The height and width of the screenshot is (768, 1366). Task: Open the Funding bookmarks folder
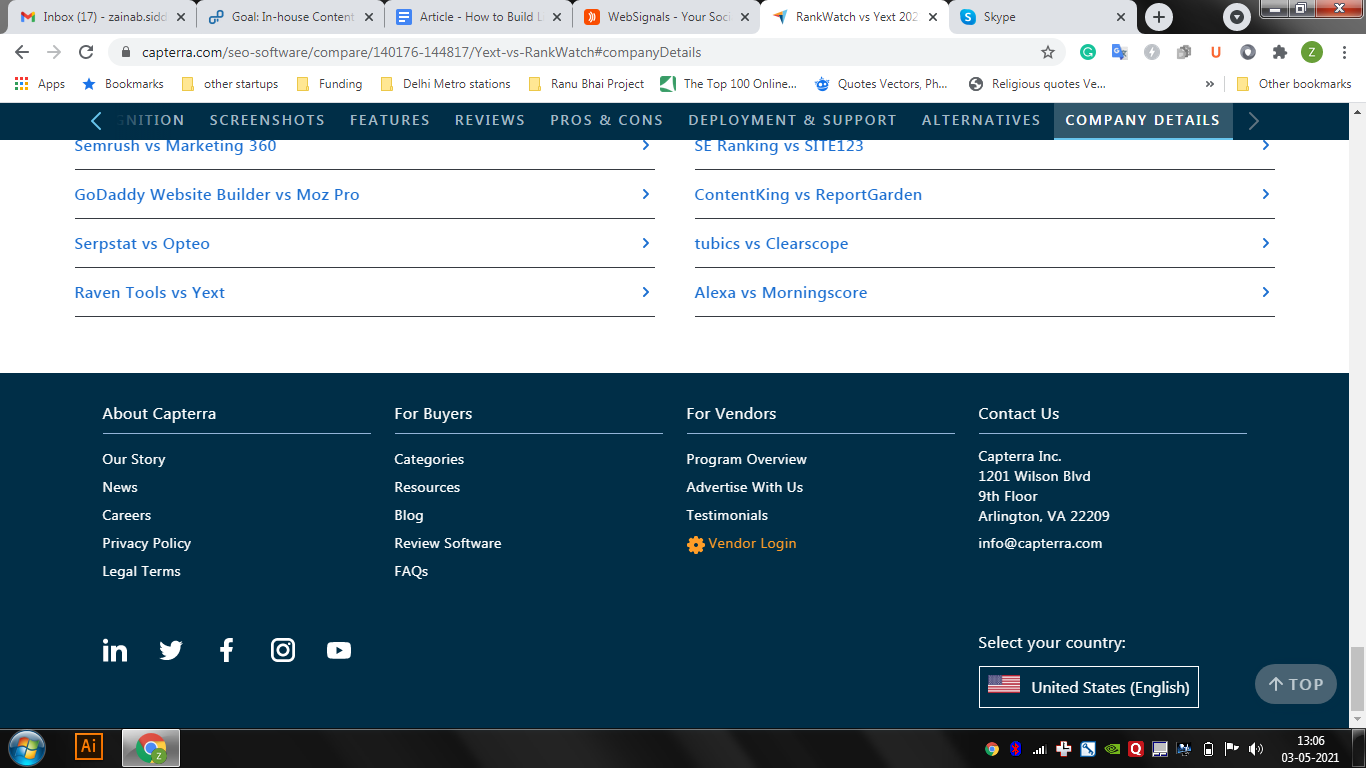(x=329, y=84)
